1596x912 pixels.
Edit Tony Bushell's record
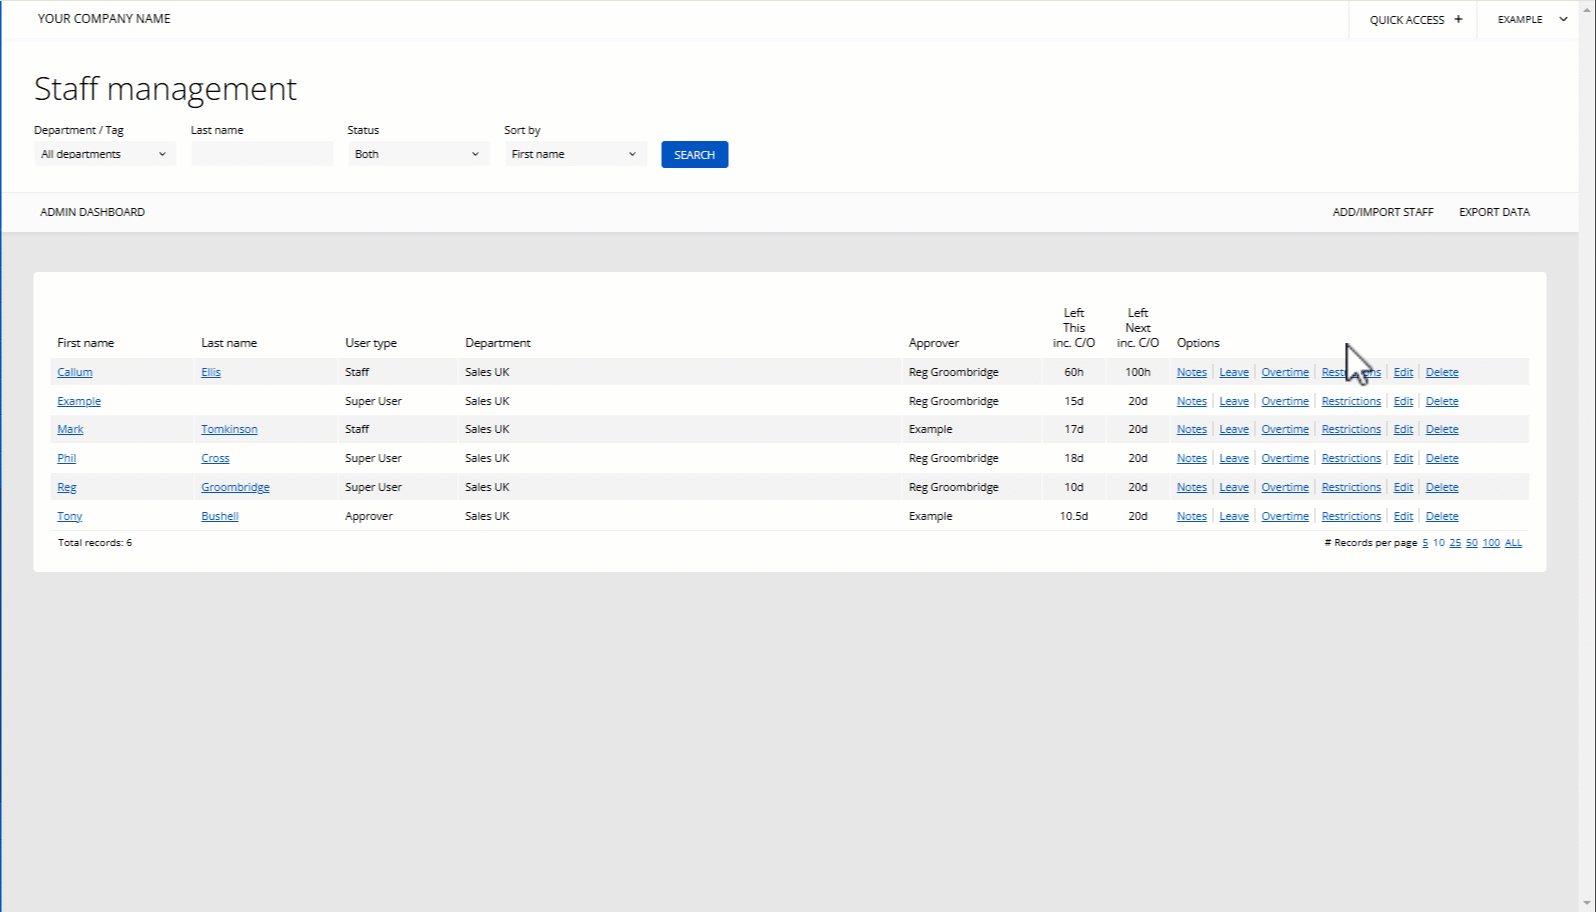tap(1403, 516)
